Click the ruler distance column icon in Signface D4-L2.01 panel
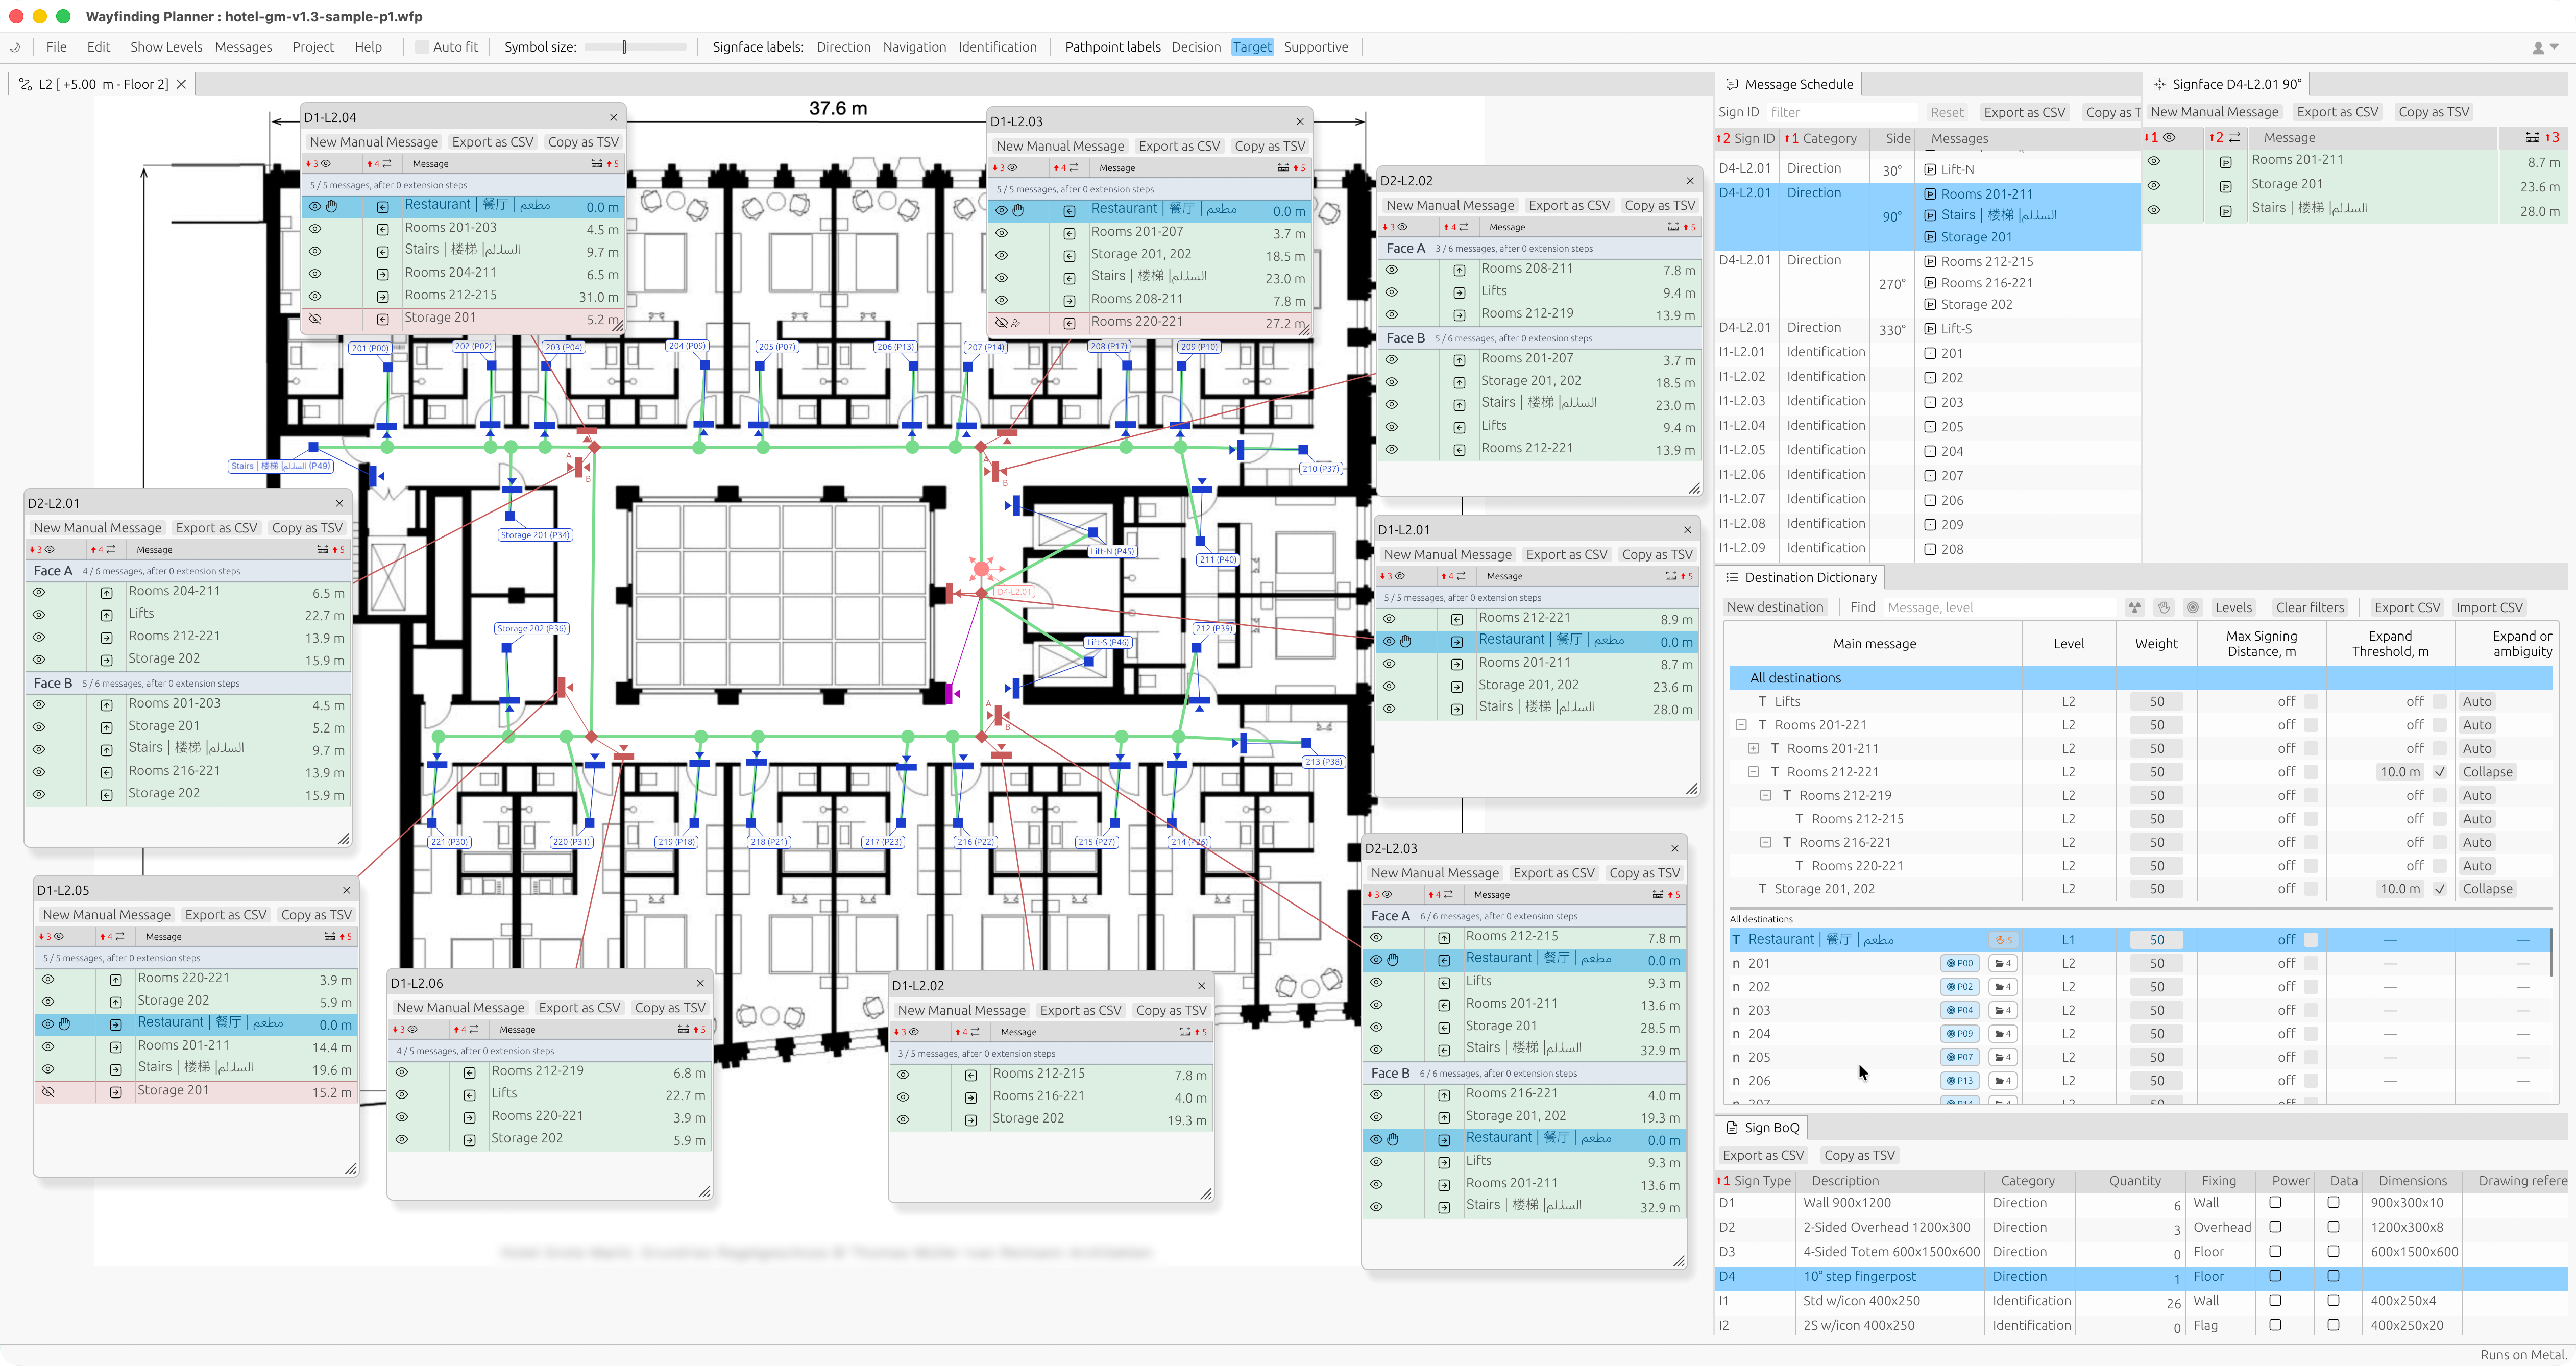Screen dimensions: 2576x1366 pos(2532,138)
